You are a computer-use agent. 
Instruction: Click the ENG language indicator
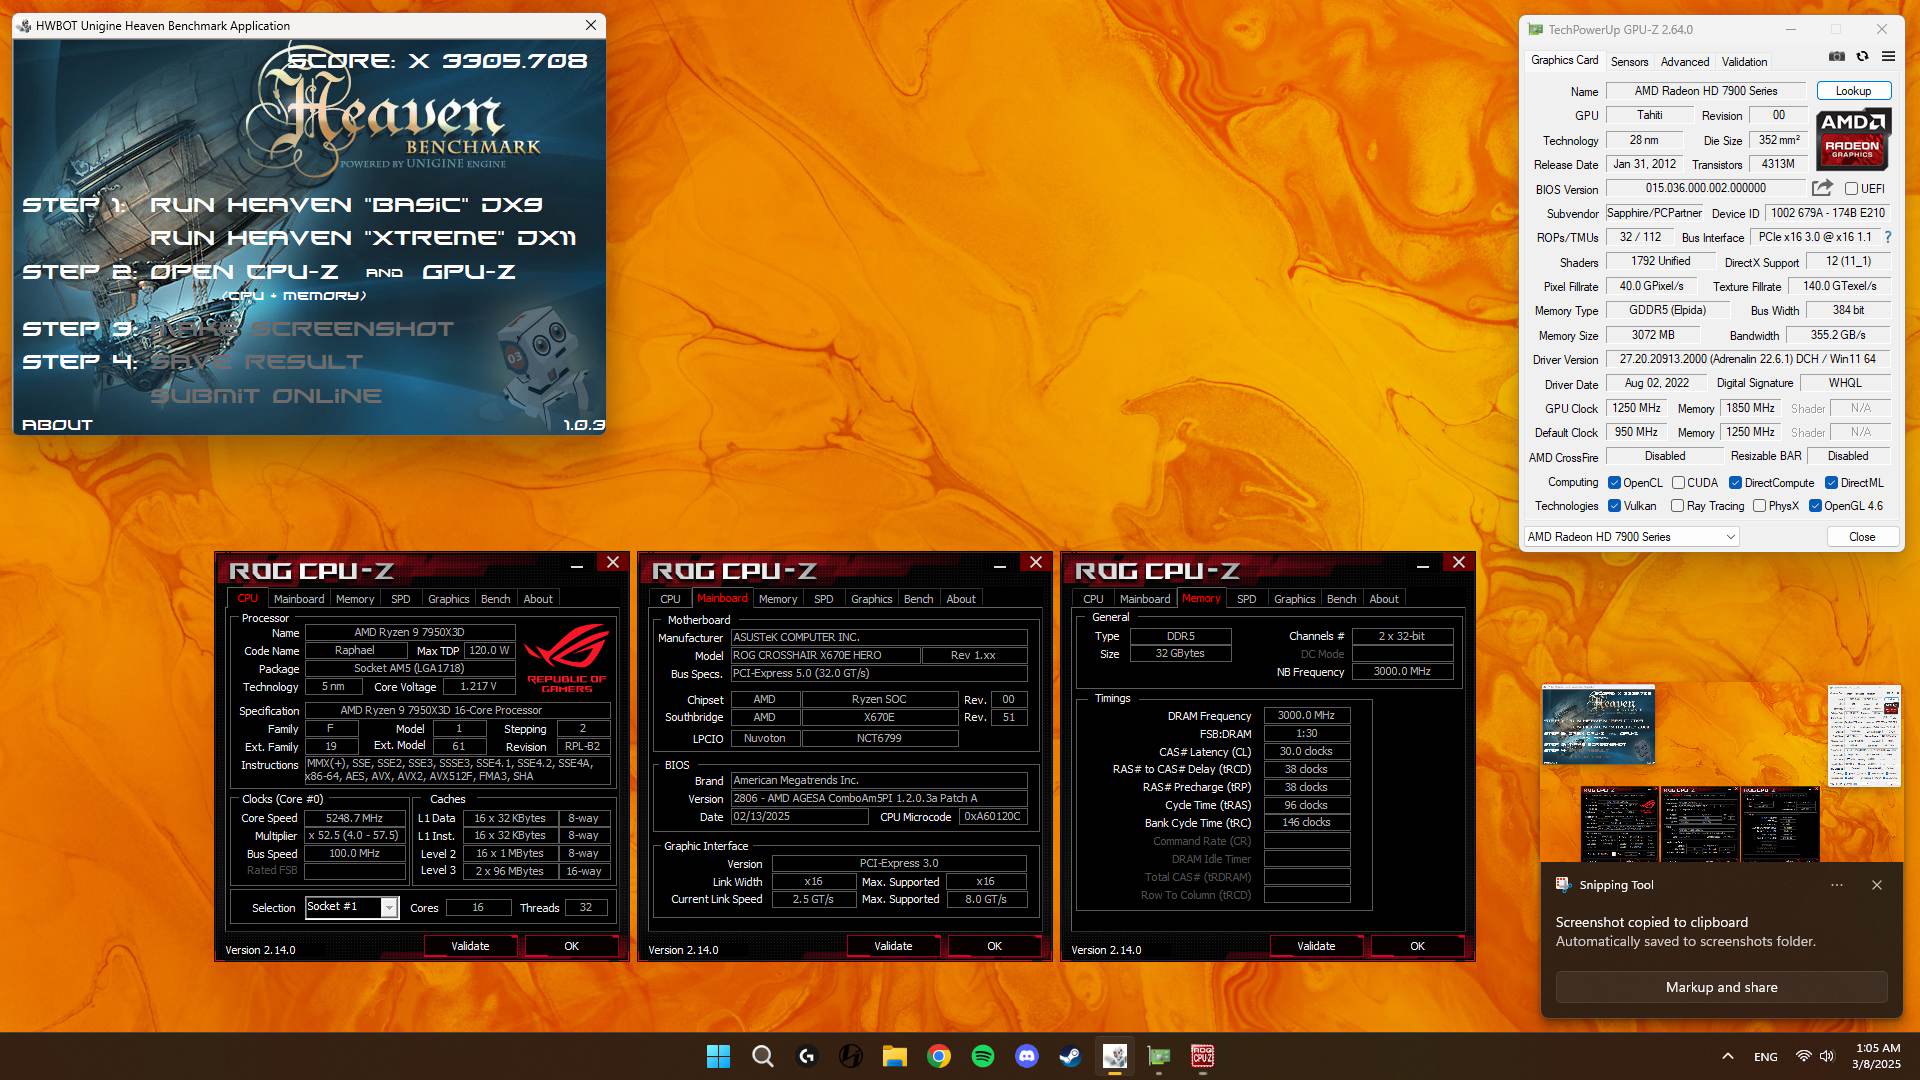[1765, 1057]
